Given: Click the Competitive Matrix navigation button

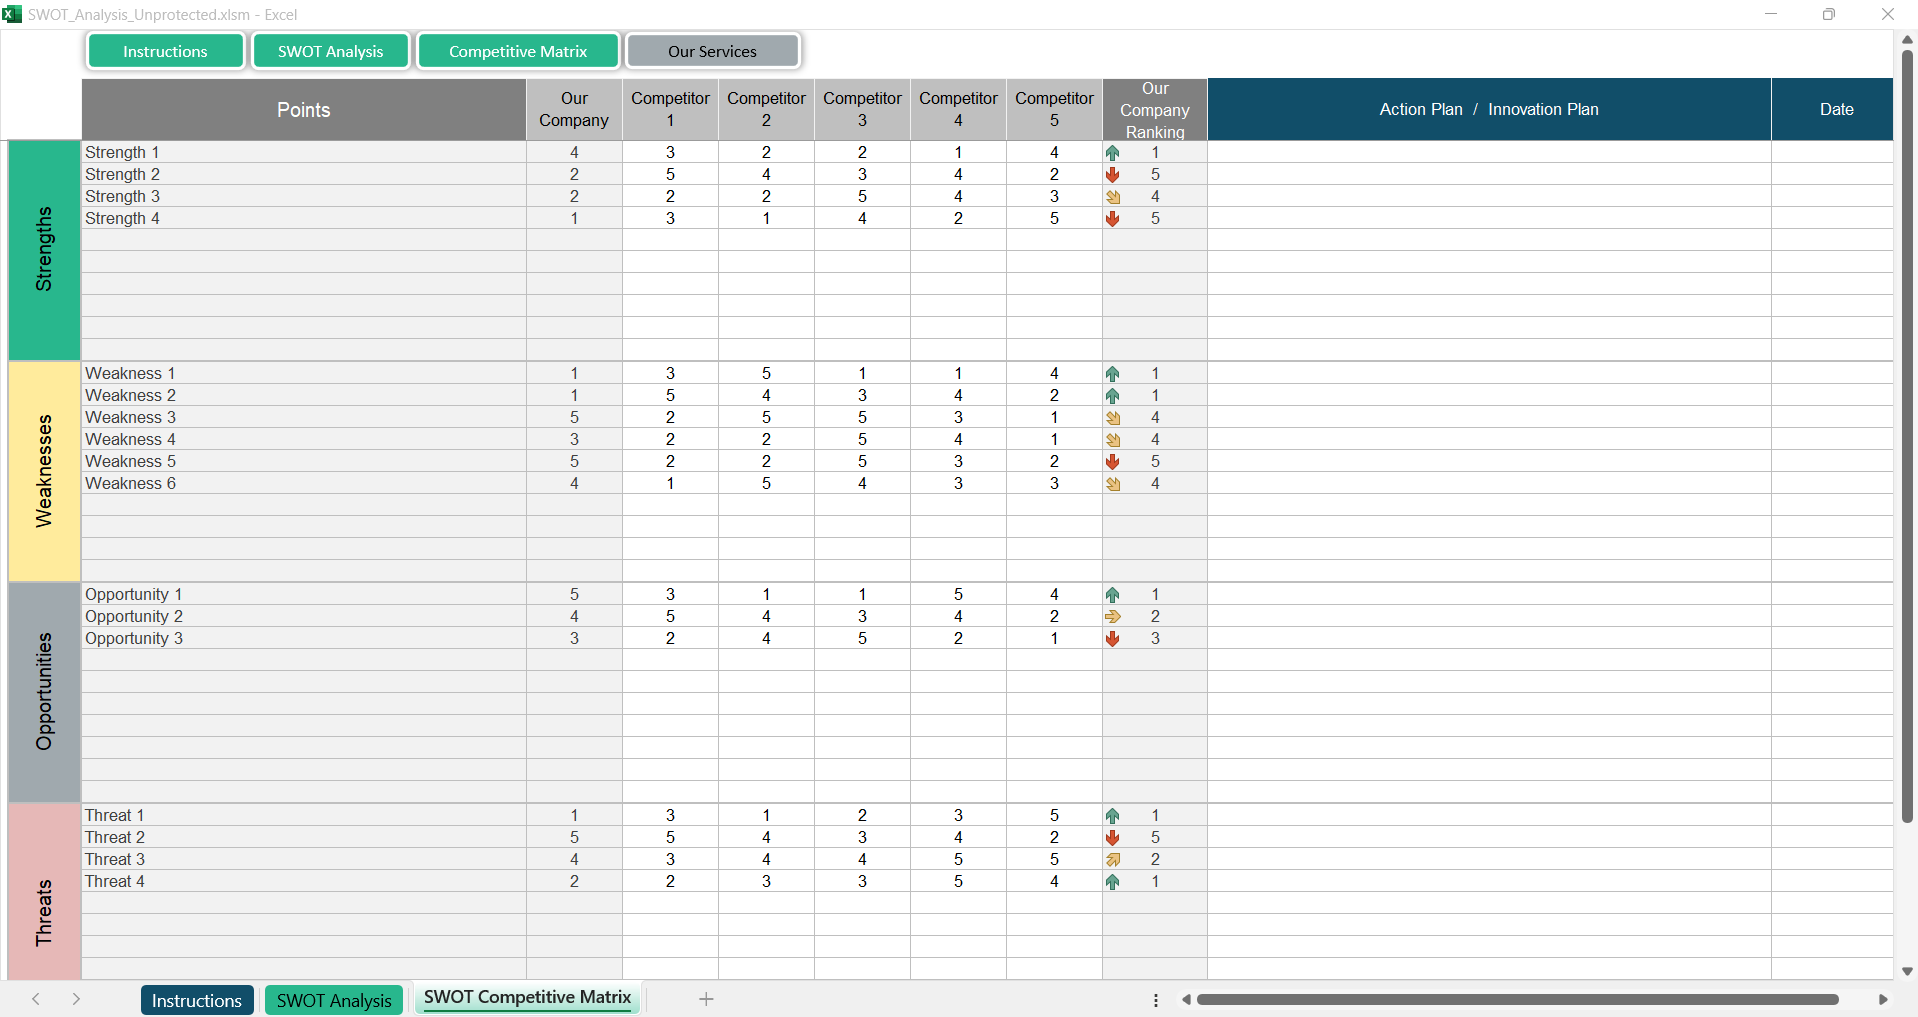Looking at the screenshot, I should [517, 51].
